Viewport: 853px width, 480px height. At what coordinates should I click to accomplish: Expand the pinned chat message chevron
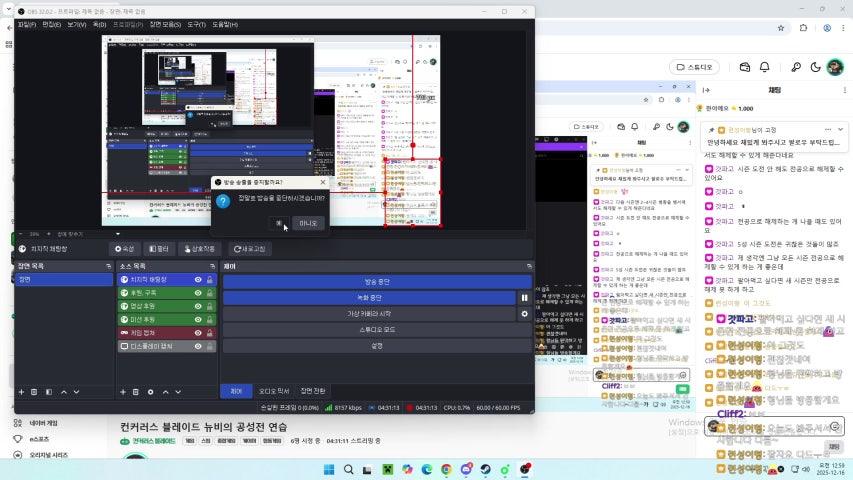(840, 130)
